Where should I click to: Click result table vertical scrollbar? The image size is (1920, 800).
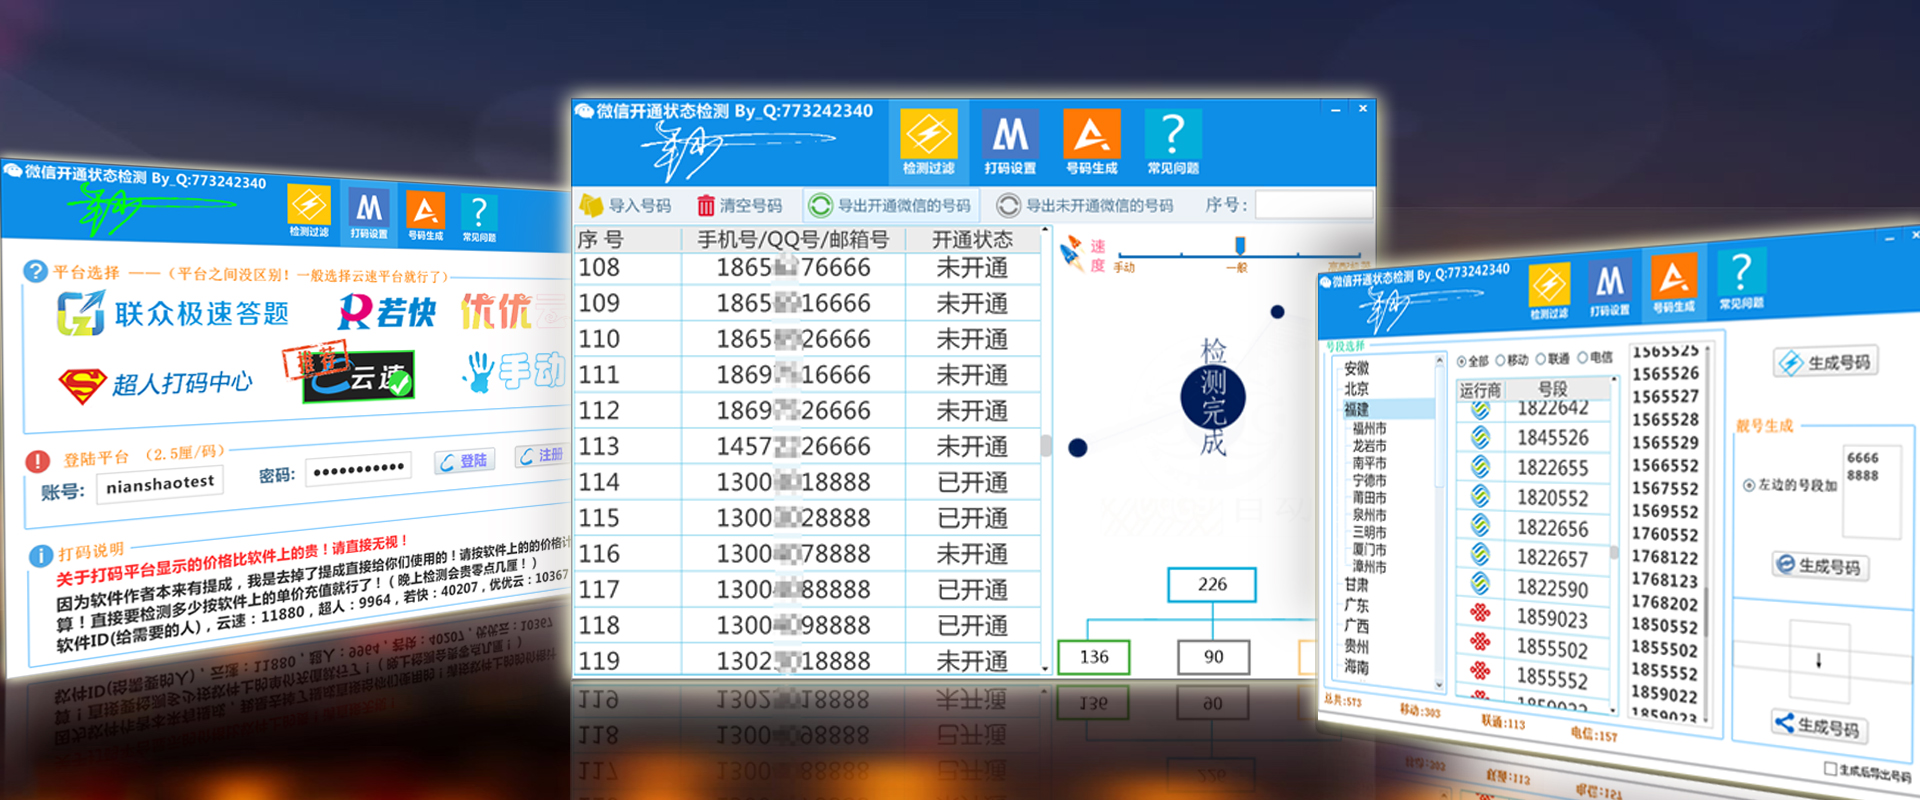coord(1046,448)
